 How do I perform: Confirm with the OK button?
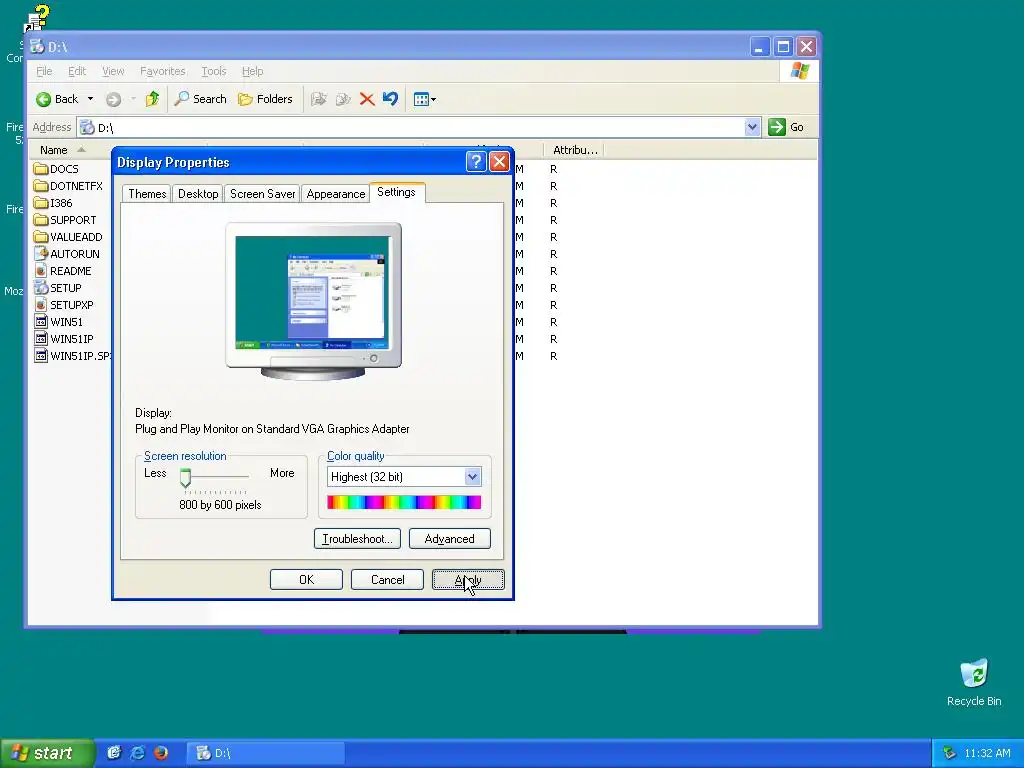pos(306,580)
